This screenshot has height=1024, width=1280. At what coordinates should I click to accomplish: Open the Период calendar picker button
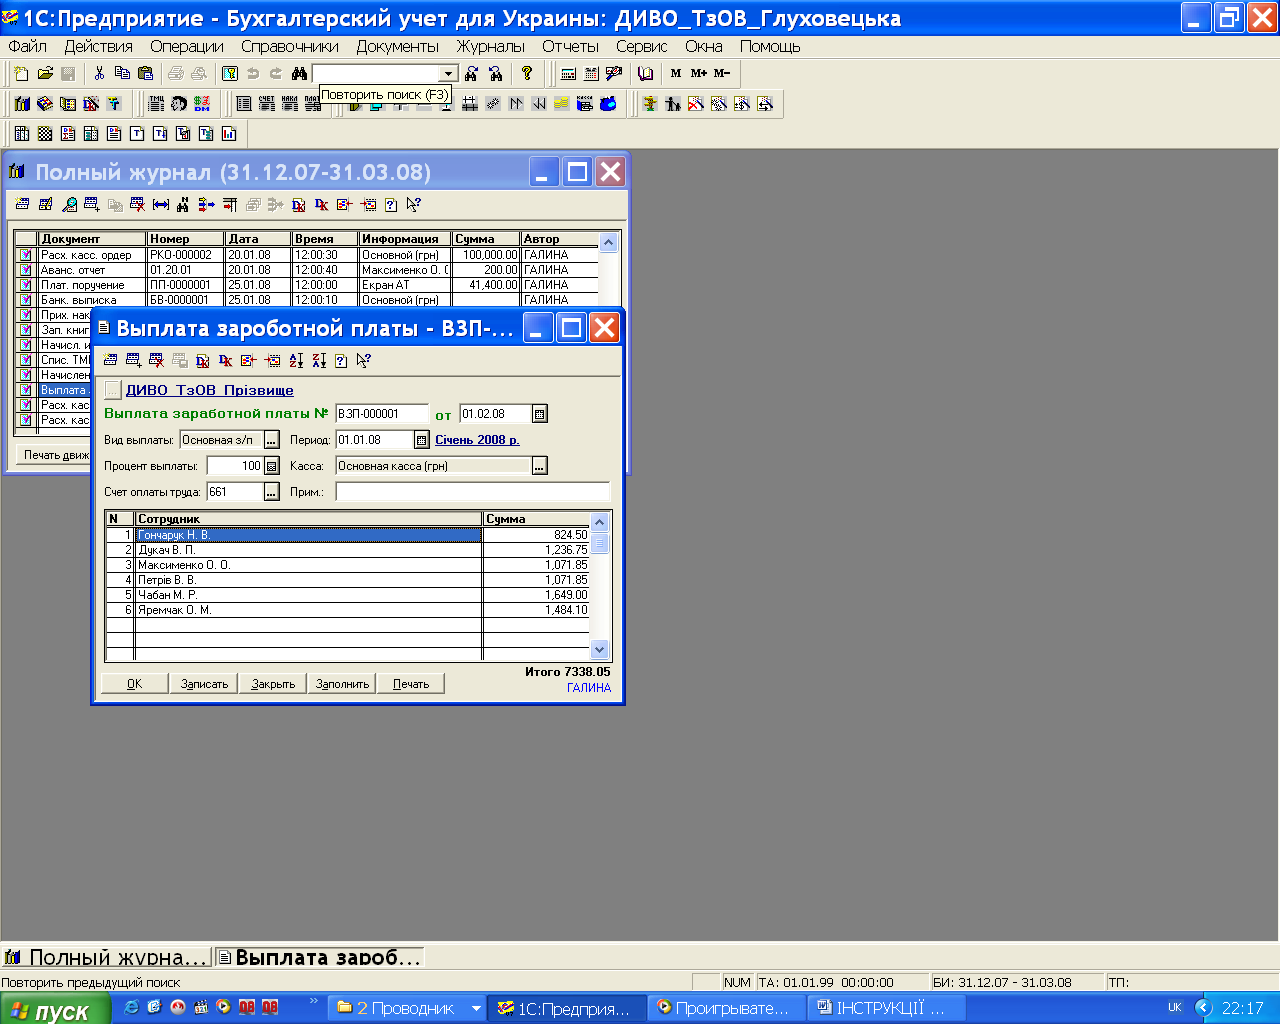coord(421,440)
